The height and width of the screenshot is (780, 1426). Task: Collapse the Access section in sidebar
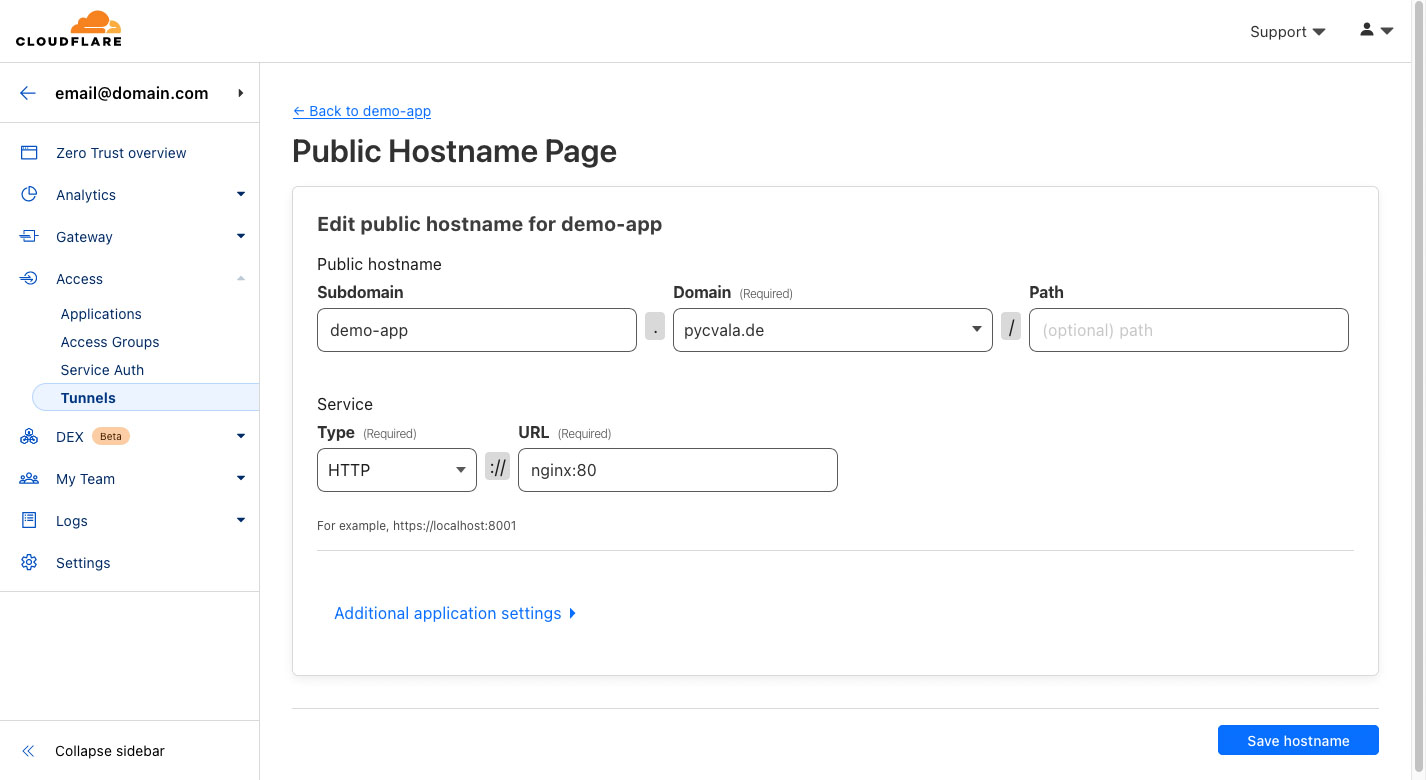pos(240,279)
